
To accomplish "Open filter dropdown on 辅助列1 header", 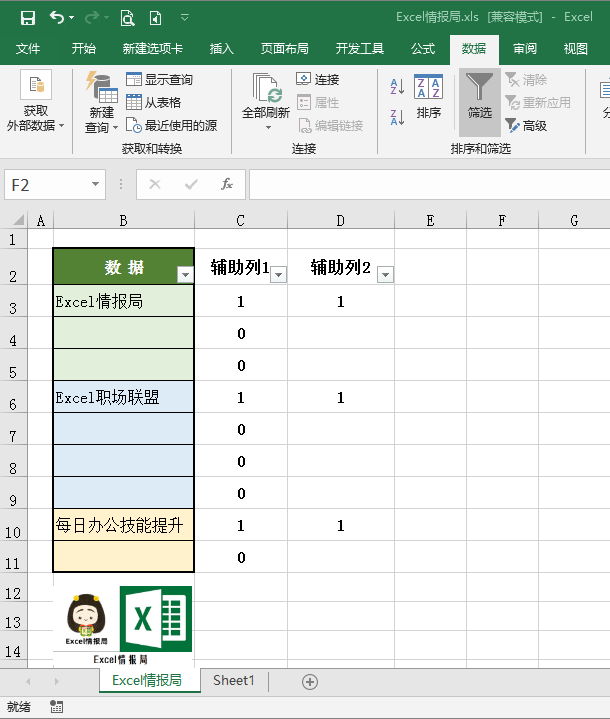I will (x=278, y=275).
